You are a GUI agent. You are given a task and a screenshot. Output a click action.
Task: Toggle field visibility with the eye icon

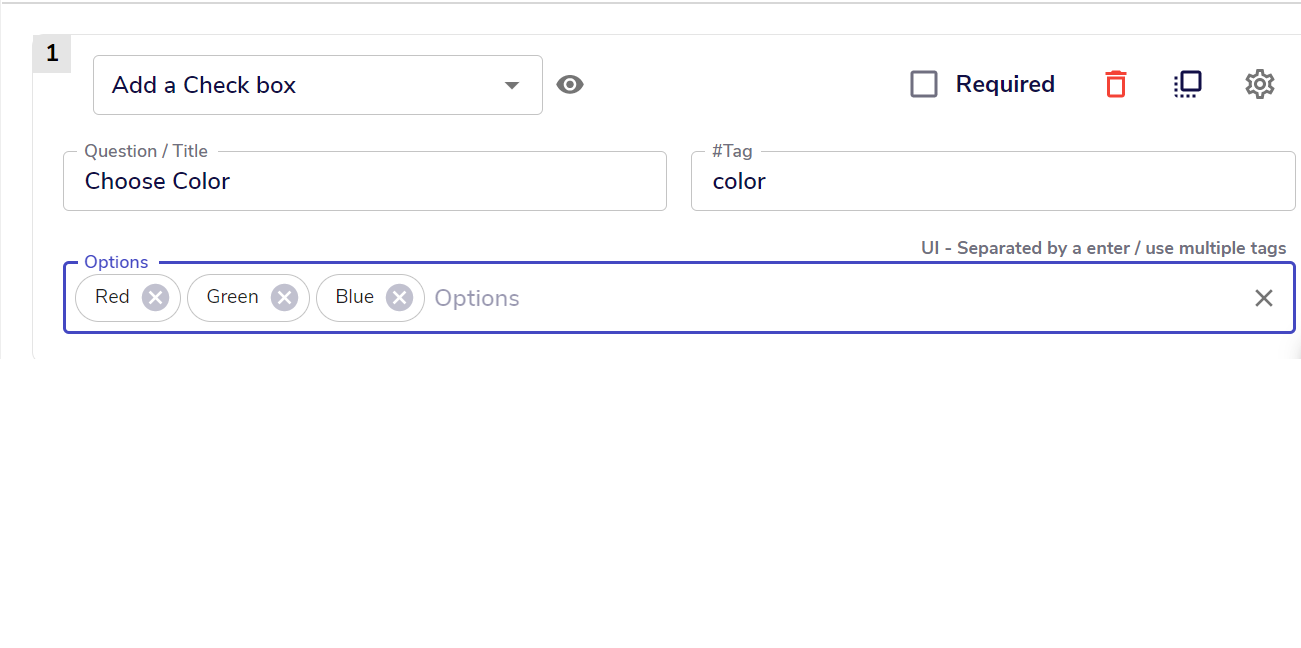click(570, 85)
